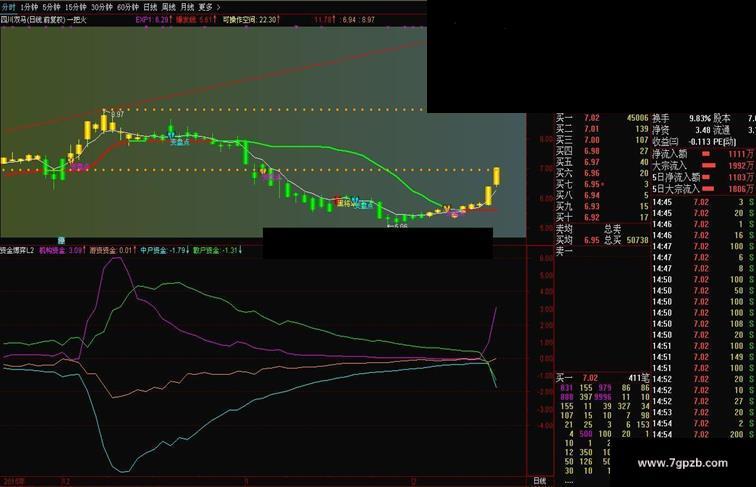The height and width of the screenshot is (487, 756).
Task: Click the 买七 bid row at 6.95
Action: (x=602, y=184)
